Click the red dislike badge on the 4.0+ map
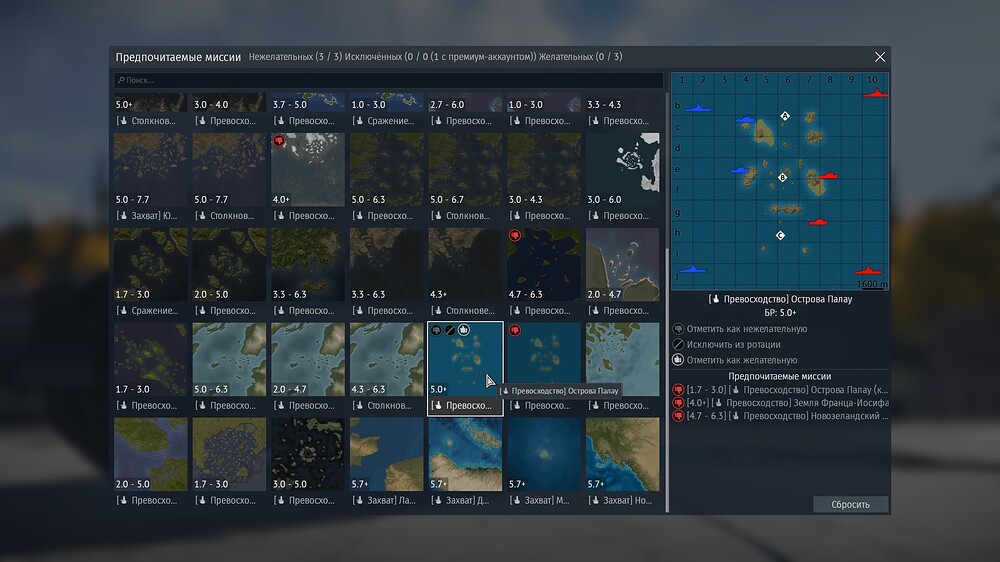Screen dimensions: 1000x562 279,141
